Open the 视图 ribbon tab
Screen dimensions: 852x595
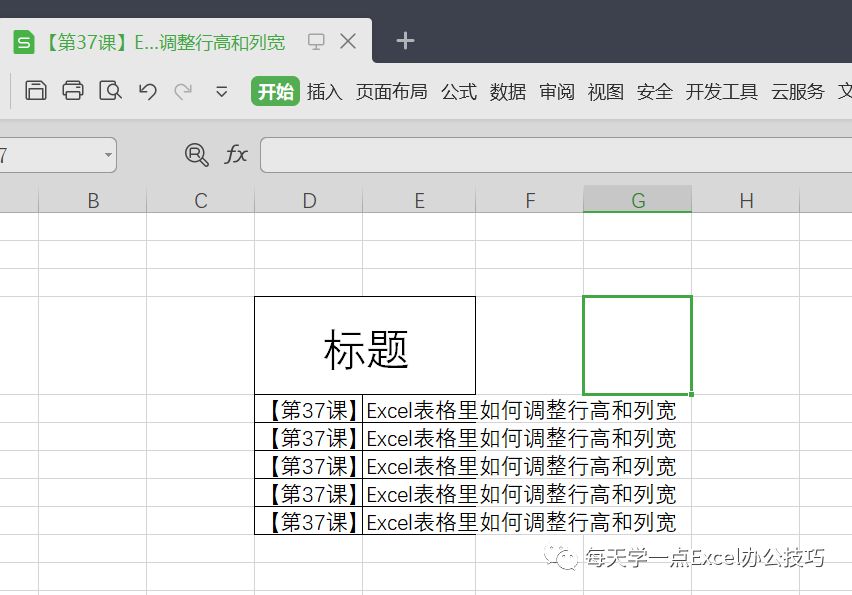coord(605,91)
